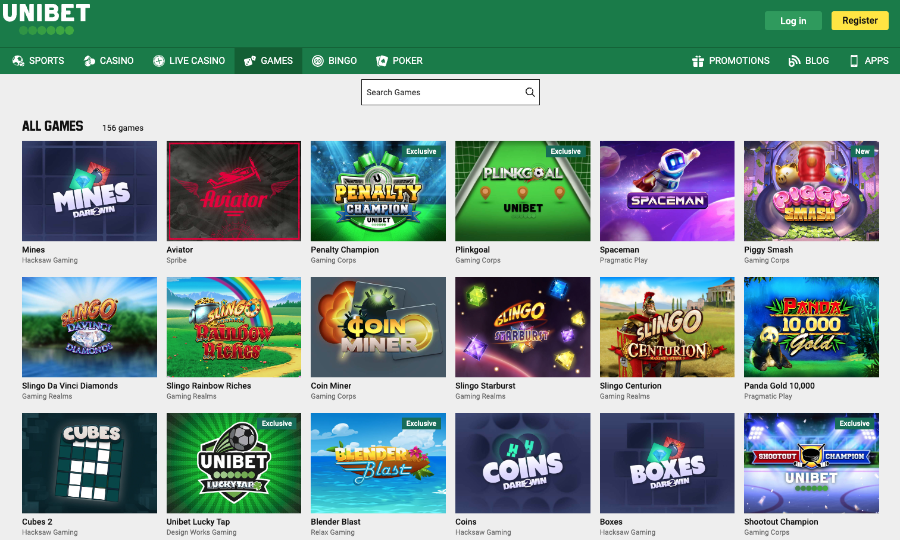
Task: Click the Poker cards icon
Action: coord(382,61)
